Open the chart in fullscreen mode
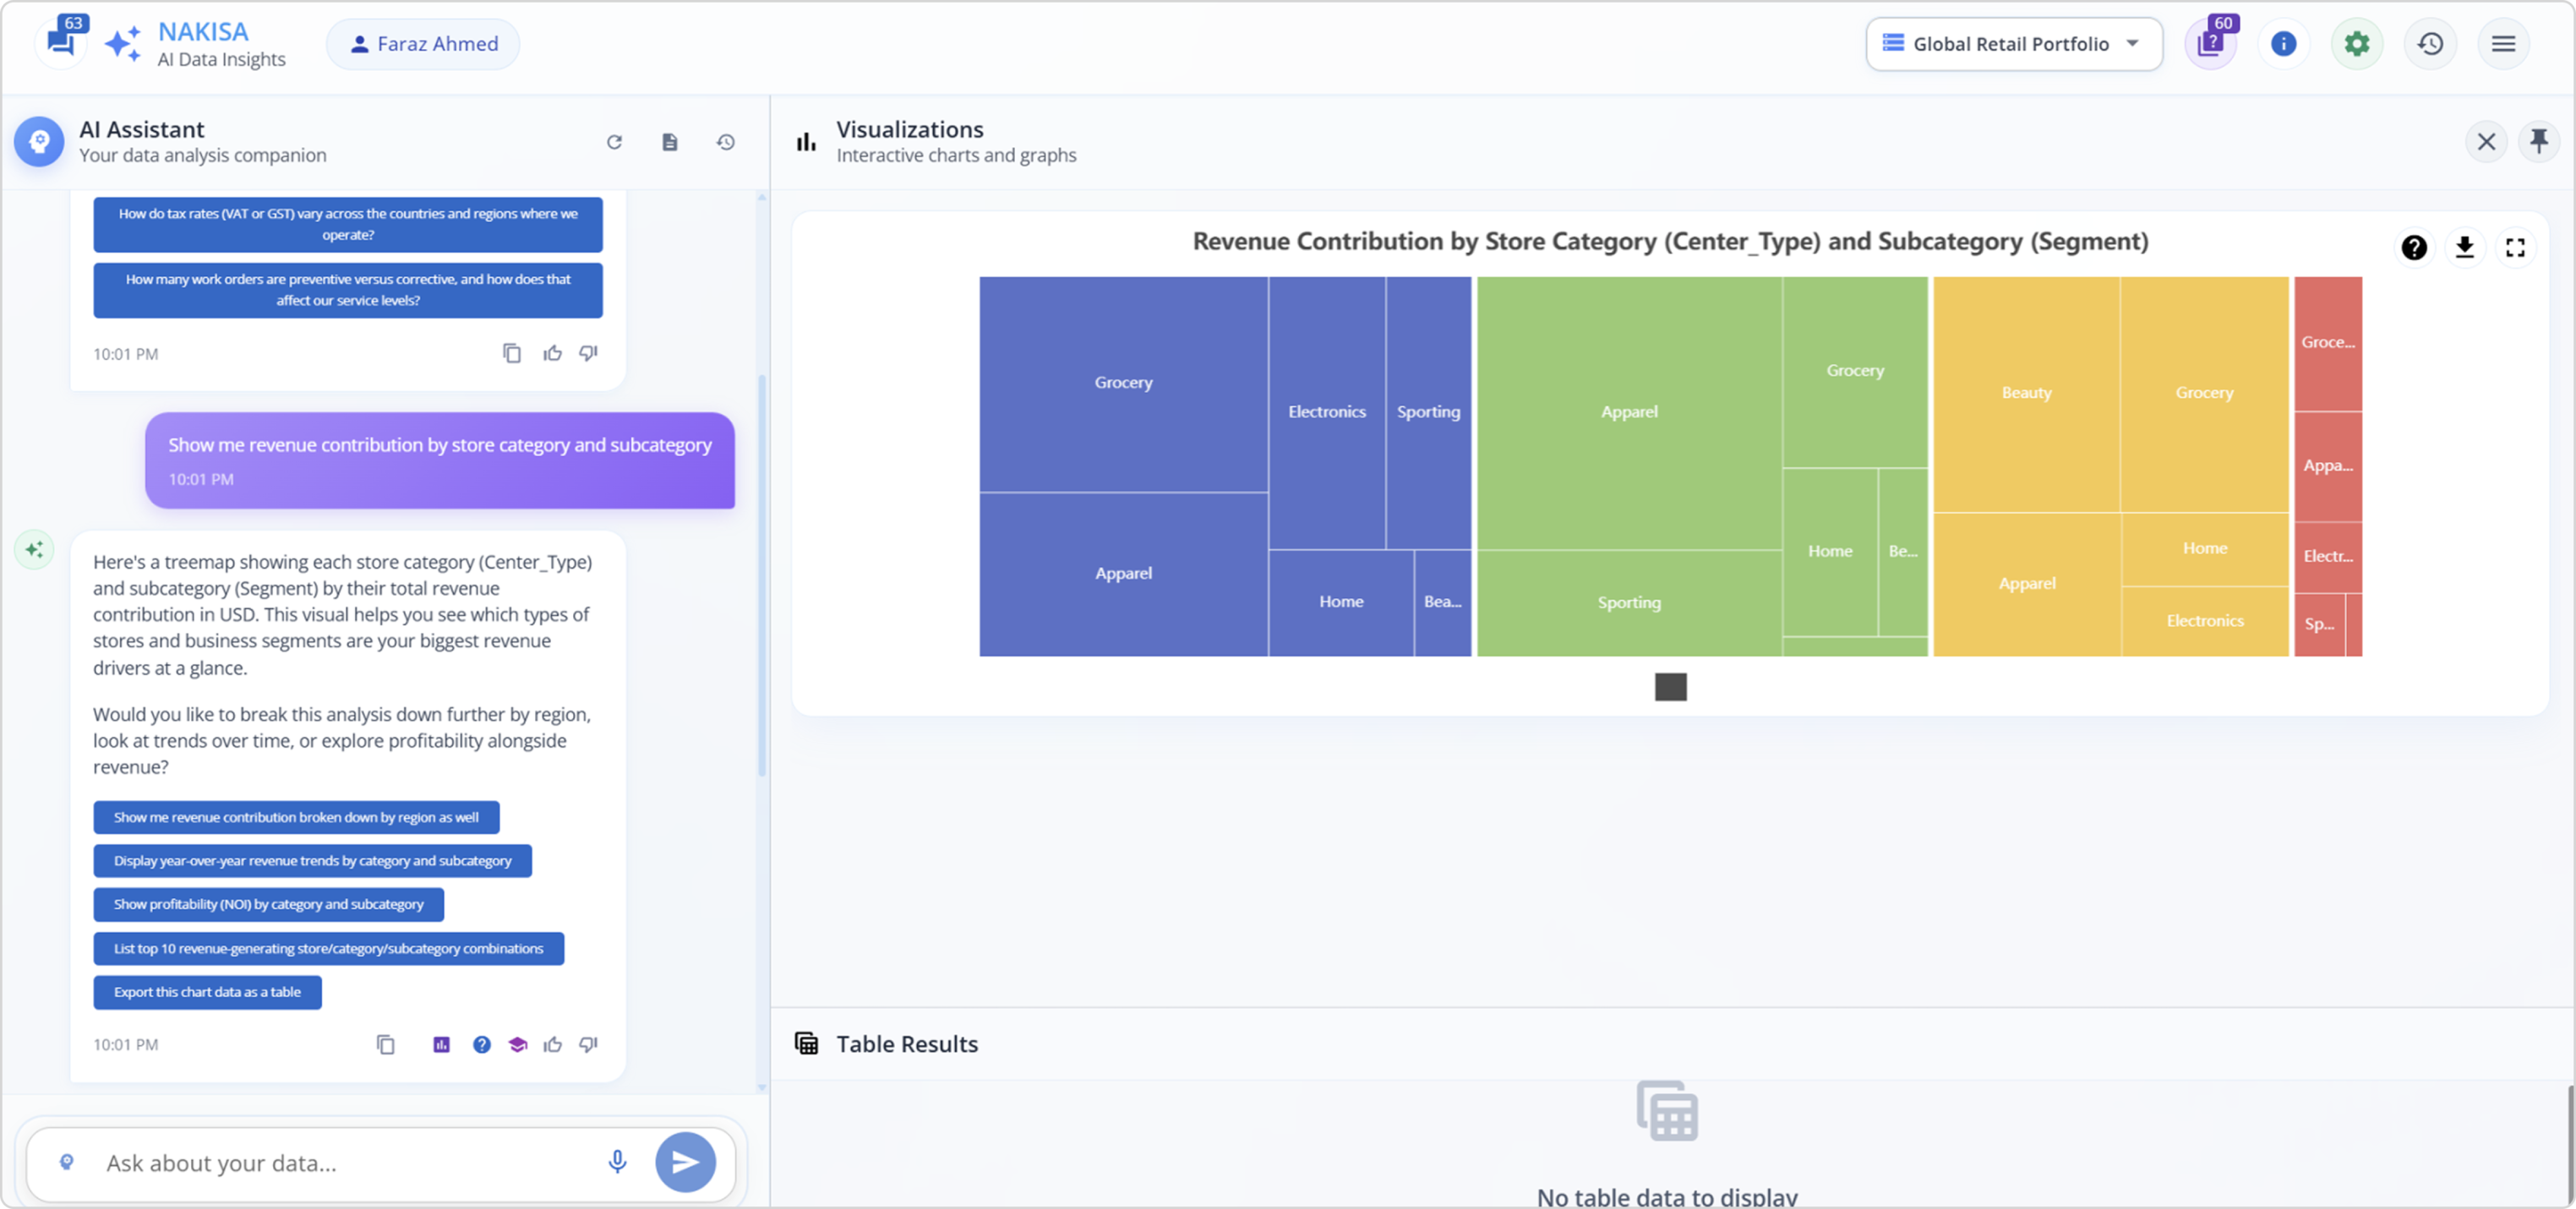Image resolution: width=2576 pixels, height=1209 pixels. point(2515,247)
